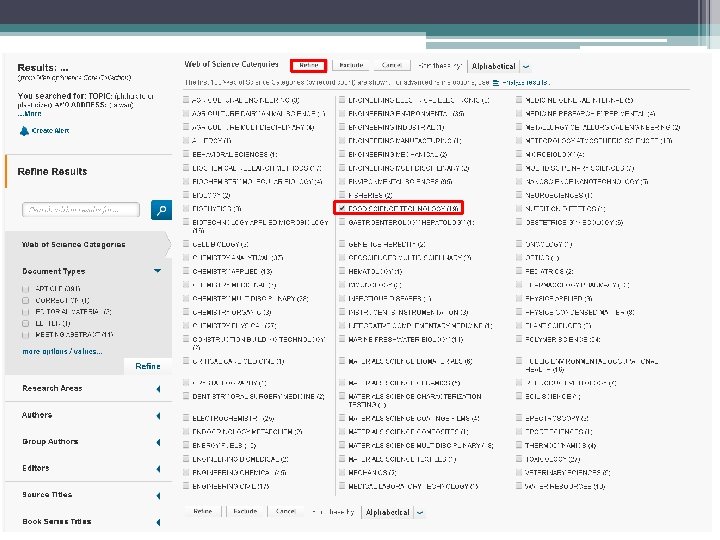Open the top Alphabetical sort dropdown
Screen dimensions: 720x540
pos(500,67)
